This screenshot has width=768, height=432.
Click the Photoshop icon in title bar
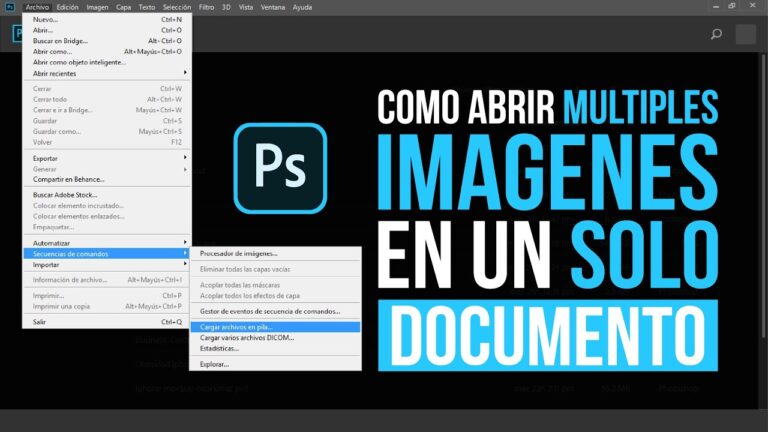10,7
